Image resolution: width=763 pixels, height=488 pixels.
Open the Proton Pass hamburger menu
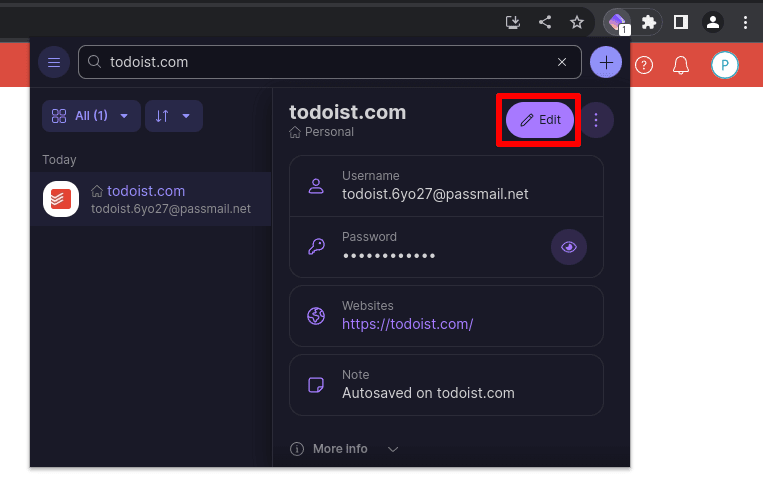pyautogui.click(x=54, y=62)
